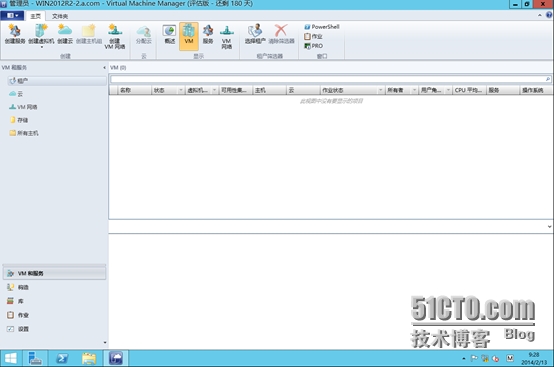
Task: Show hidden system tray icons
Action: coord(464,359)
